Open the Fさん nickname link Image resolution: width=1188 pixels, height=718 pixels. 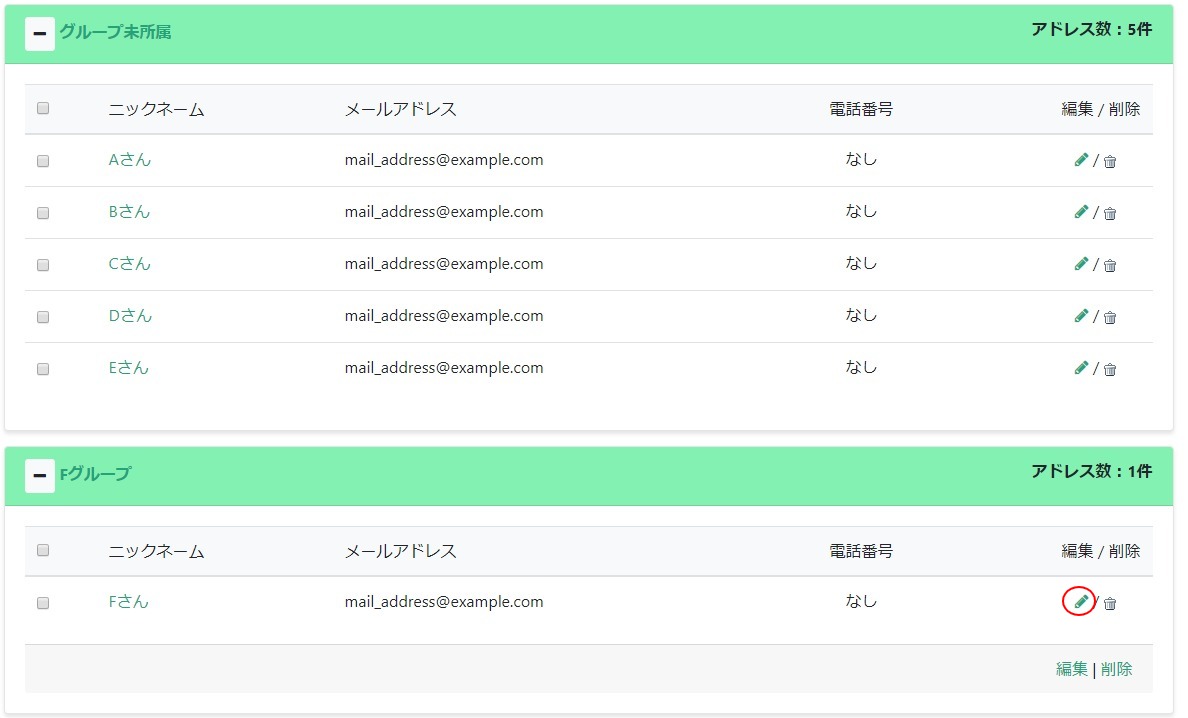[x=129, y=602]
